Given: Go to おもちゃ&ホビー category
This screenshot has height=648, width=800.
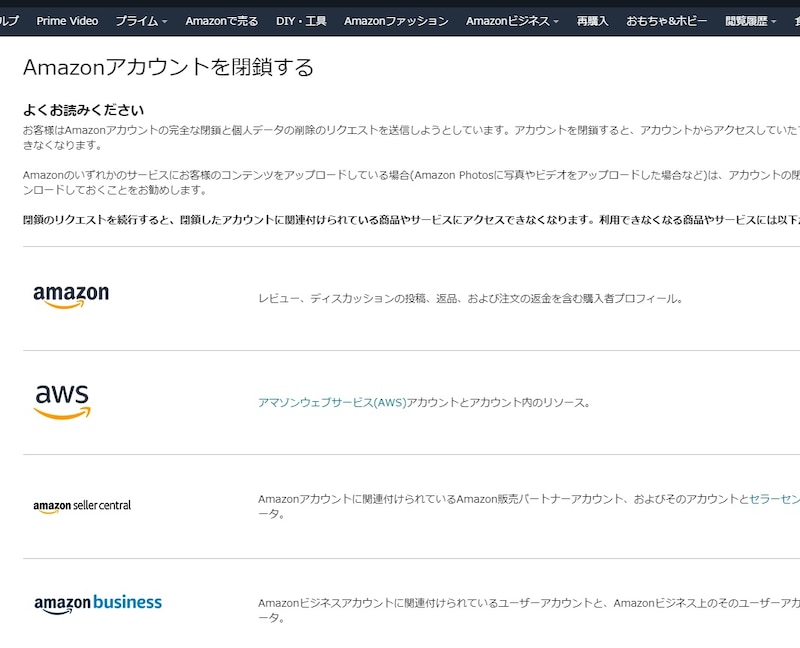Looking at the screenshot, I should (666, 21).
